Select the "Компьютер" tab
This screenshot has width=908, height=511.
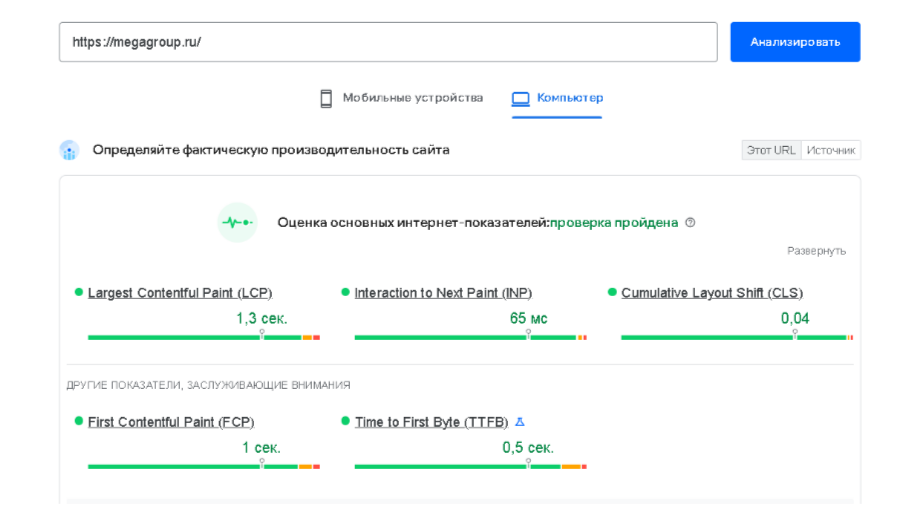pyautogui.click(x=570, y=98)
